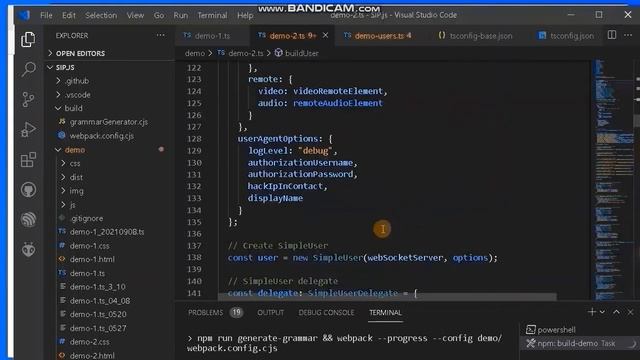The image size is (640, 360).
Task: Open webpack.config.cjs file
Action: [x=102, y=136]
